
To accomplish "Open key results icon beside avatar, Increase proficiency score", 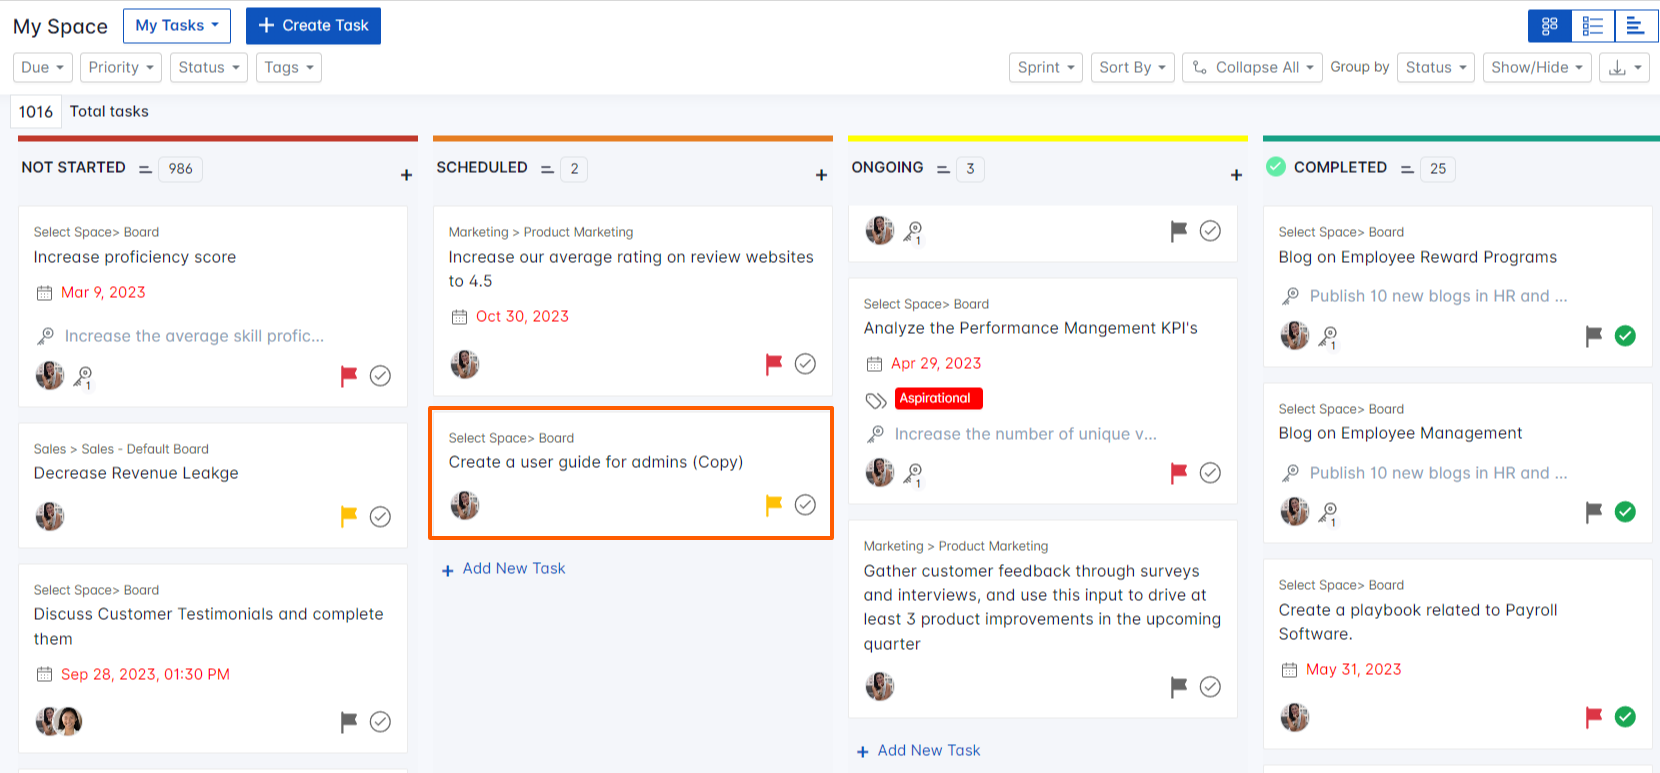I will (84, 377).
